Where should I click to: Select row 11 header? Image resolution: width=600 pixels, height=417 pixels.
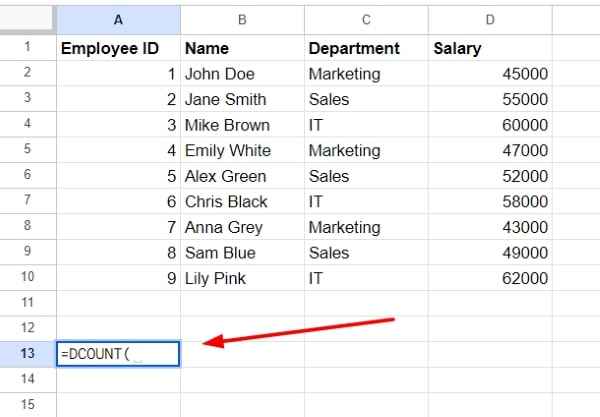(28, 303)
